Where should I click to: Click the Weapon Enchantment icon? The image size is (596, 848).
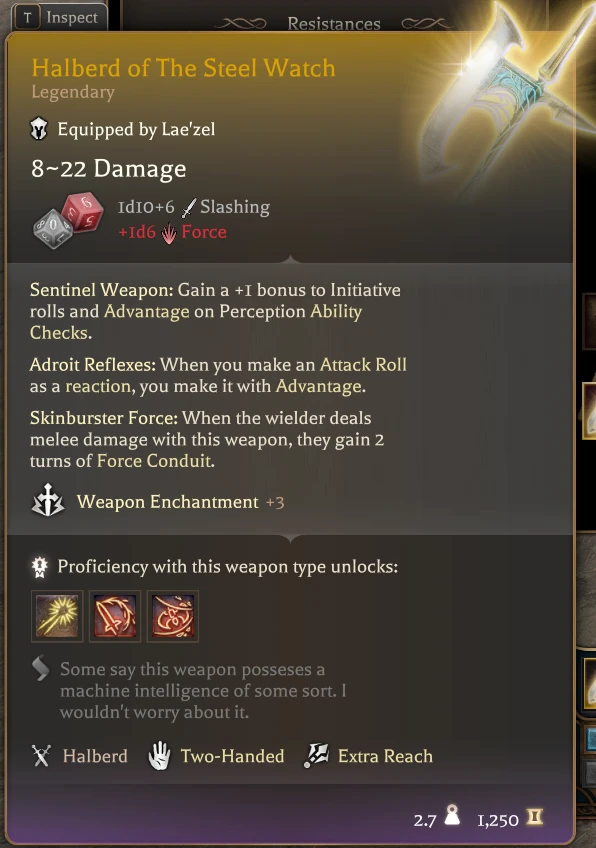(48, 501)
